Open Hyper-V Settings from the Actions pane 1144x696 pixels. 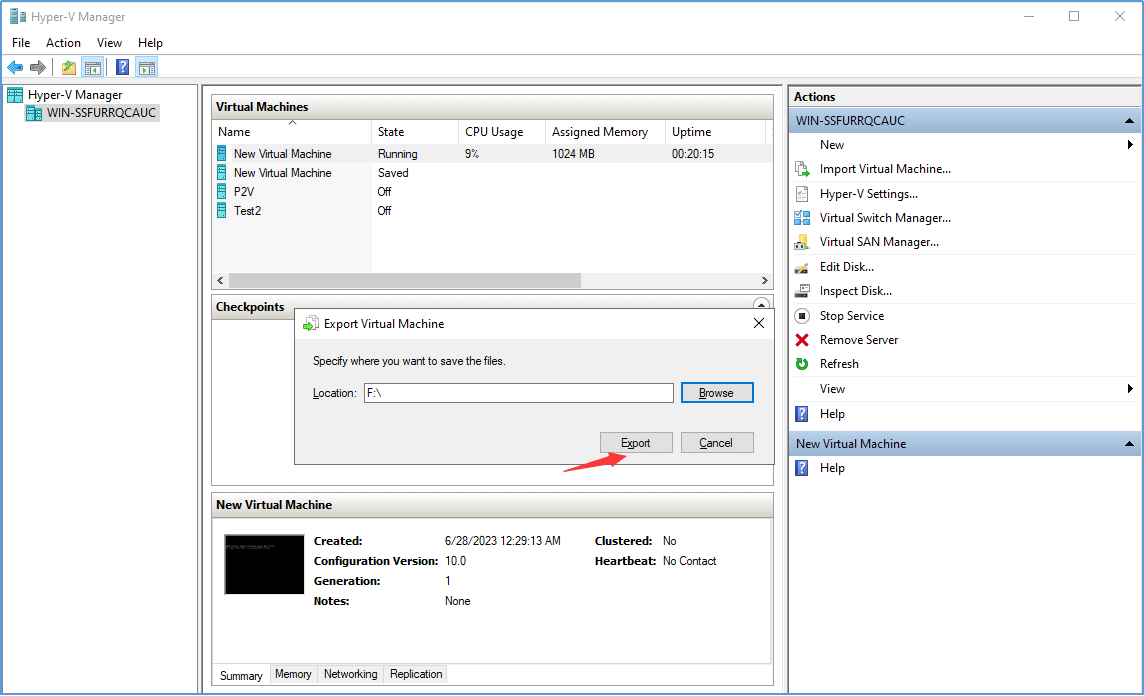[x=868, y=194]
